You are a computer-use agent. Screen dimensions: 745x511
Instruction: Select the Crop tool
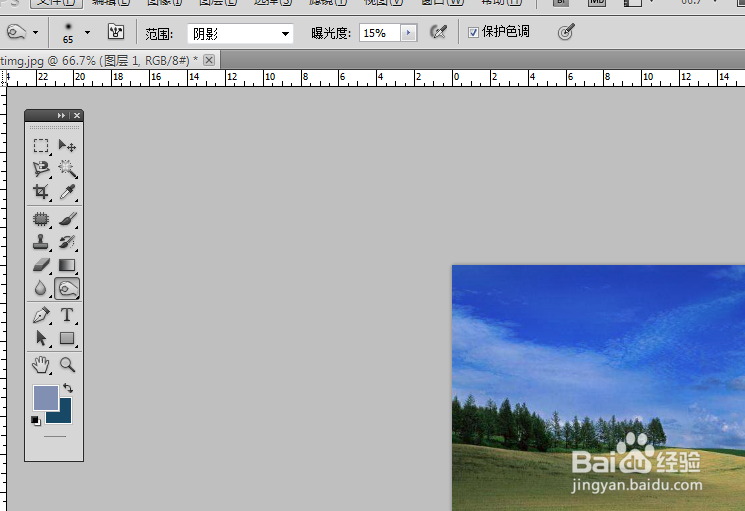(x=41, y=192)
